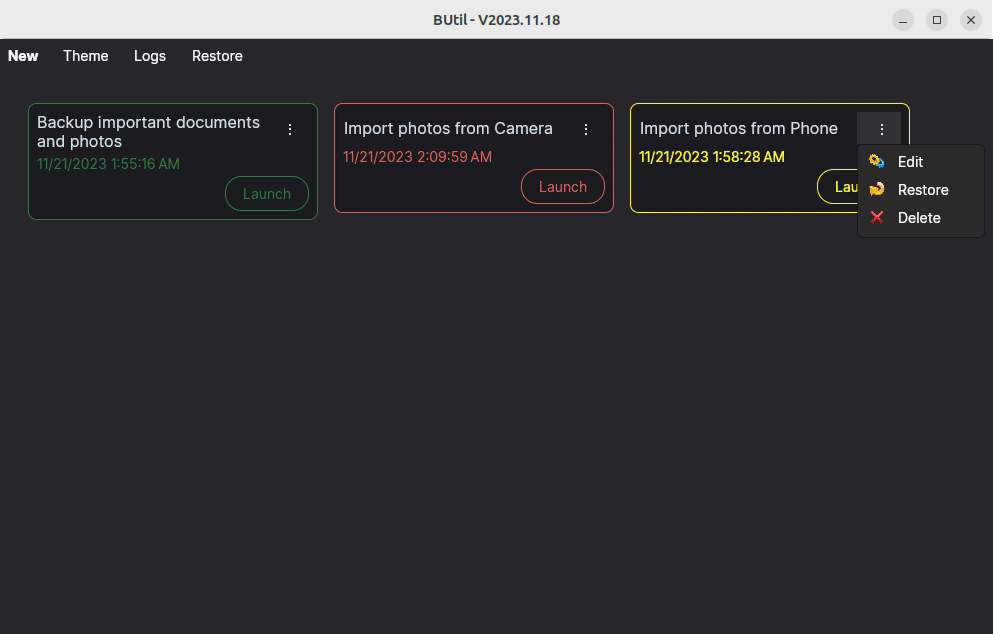993x634 pixels.
Task: Open the Logs menu
Action: [x=150, y=56]
